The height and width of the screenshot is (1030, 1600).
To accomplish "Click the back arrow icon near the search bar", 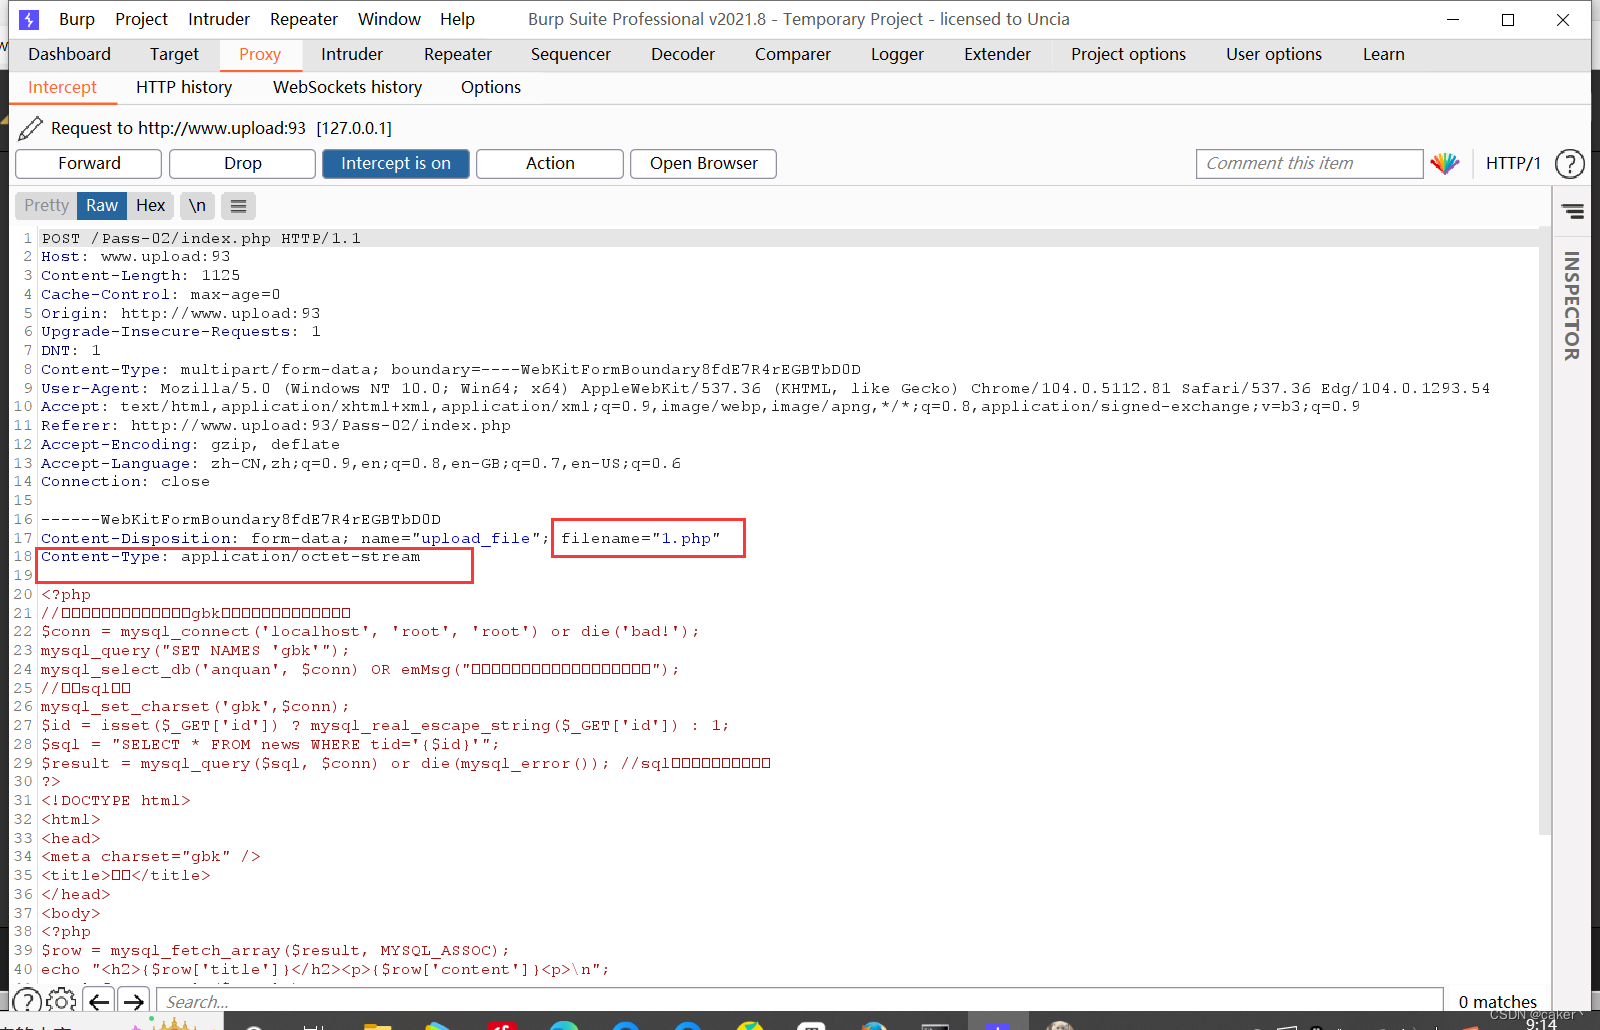I will point(98,1000).
